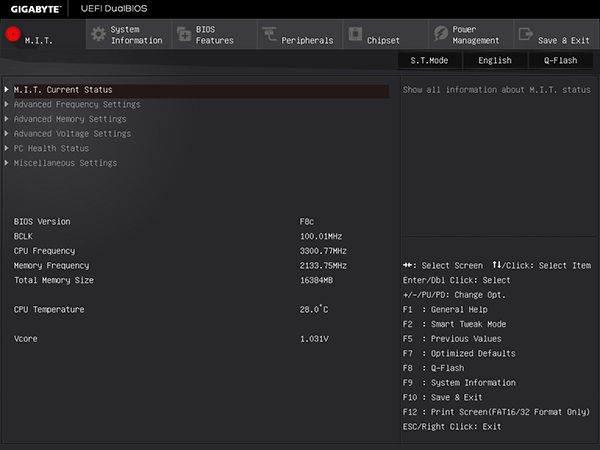This screenshot has width=600, height=450.
Task: Click the Save & Exit arrow icon
Action: tap(526, 34)
